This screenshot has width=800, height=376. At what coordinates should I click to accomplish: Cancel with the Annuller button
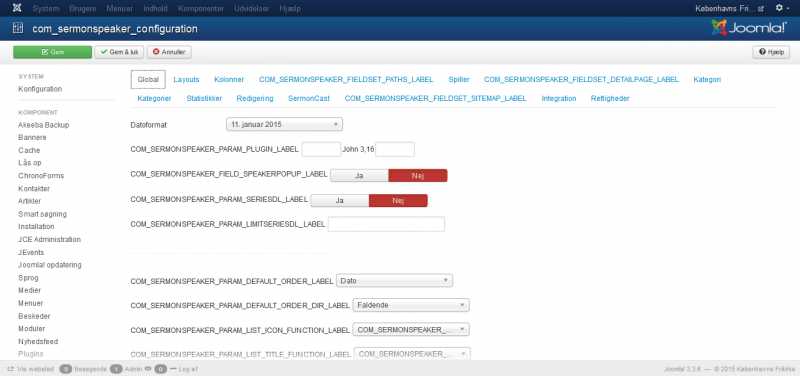click(169, 52)
